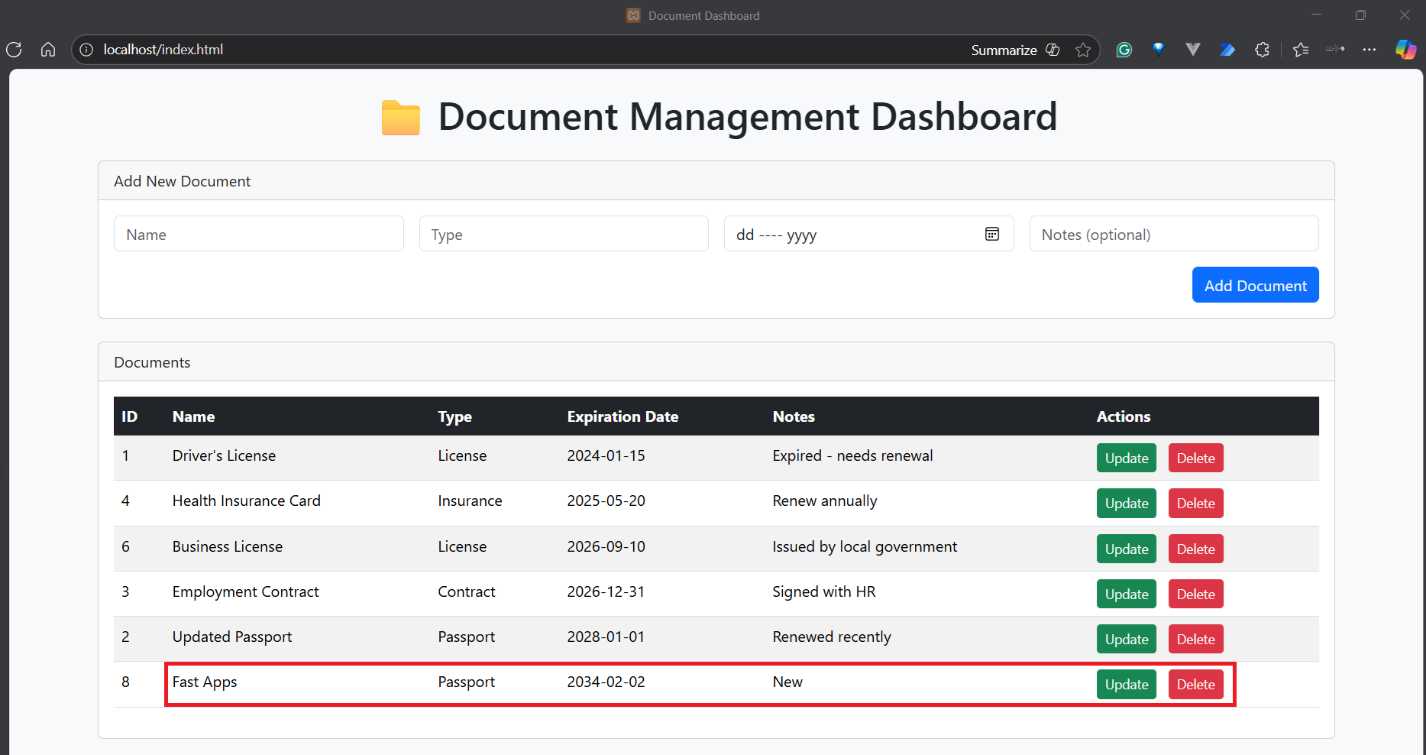Click the Document Management Dashboard heading
Viewport: 1426px width, 755px height.
pyautogui.click(x=748, y=117)
